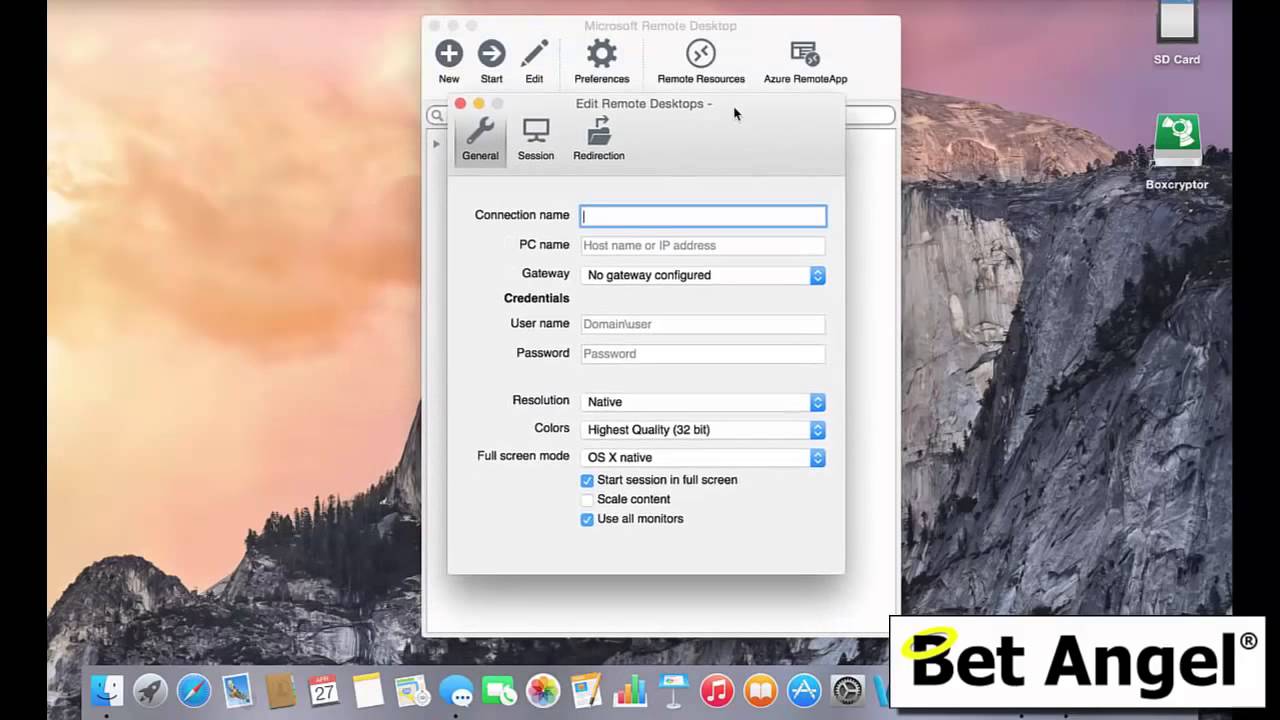The width and height of the screenshot is (1280, 720).
Task: Click the User name field
Action: coord(703,324)
